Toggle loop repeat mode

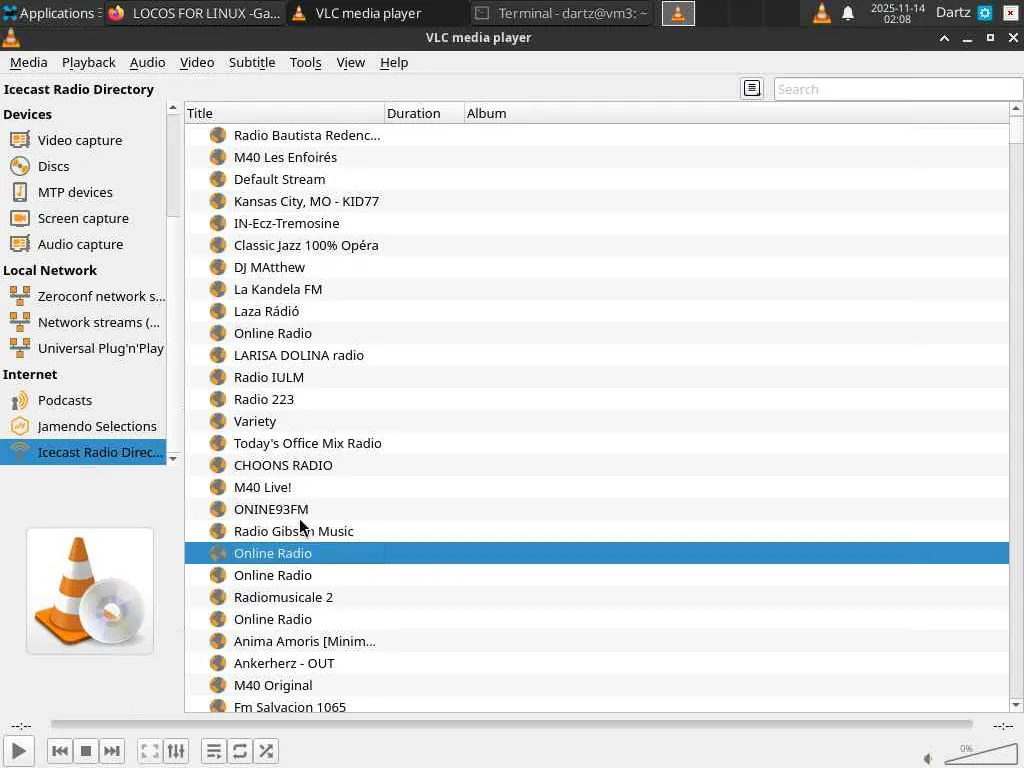[x=240, y=751]
